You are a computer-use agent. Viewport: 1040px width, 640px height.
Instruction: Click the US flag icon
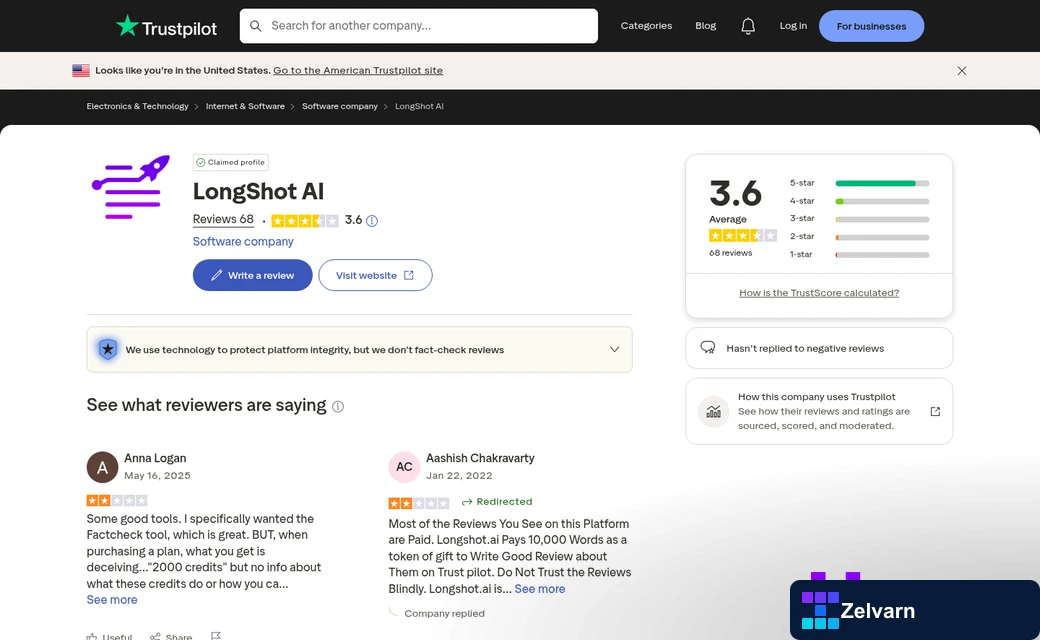point(81,70)
